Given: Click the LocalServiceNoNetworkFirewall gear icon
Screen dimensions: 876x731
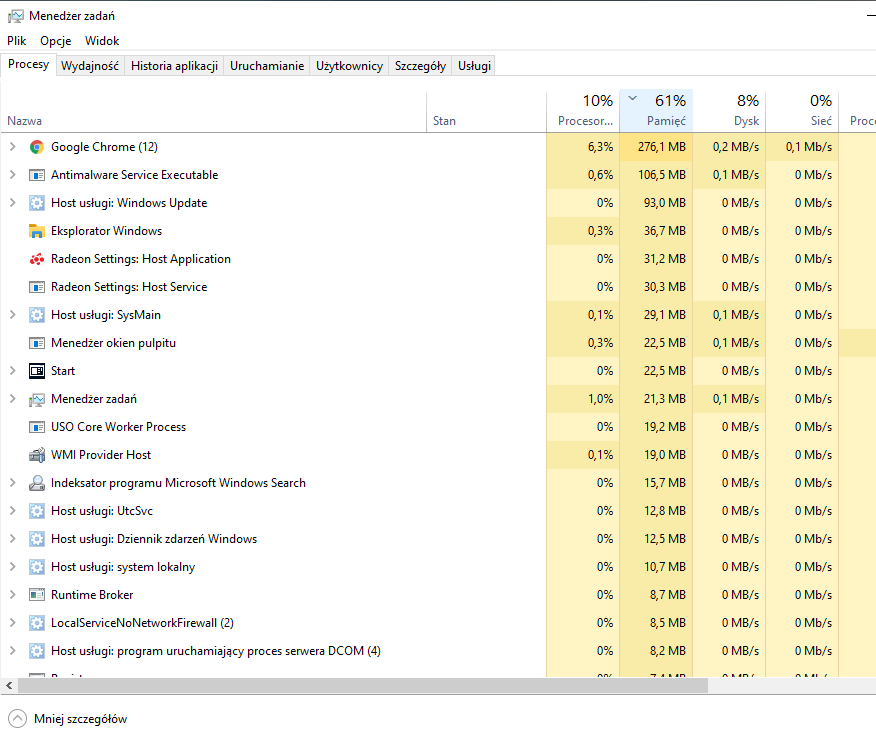Looking at the screenshot, I should pyautogui.click(x=37, y=623).
